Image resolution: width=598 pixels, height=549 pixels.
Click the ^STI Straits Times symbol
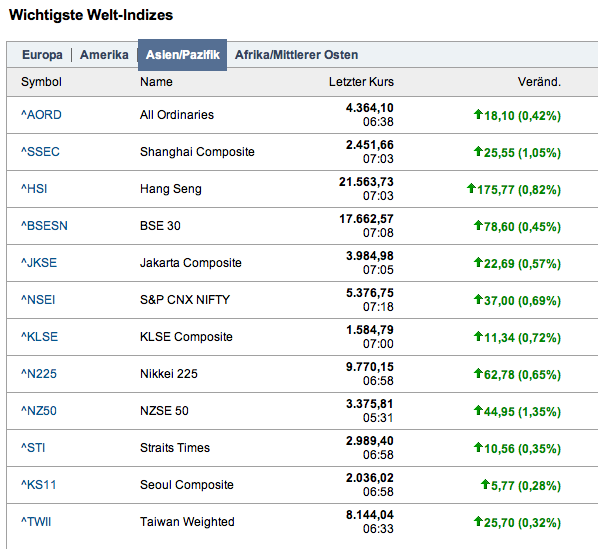pyautogui.click(x=33, y=448)
